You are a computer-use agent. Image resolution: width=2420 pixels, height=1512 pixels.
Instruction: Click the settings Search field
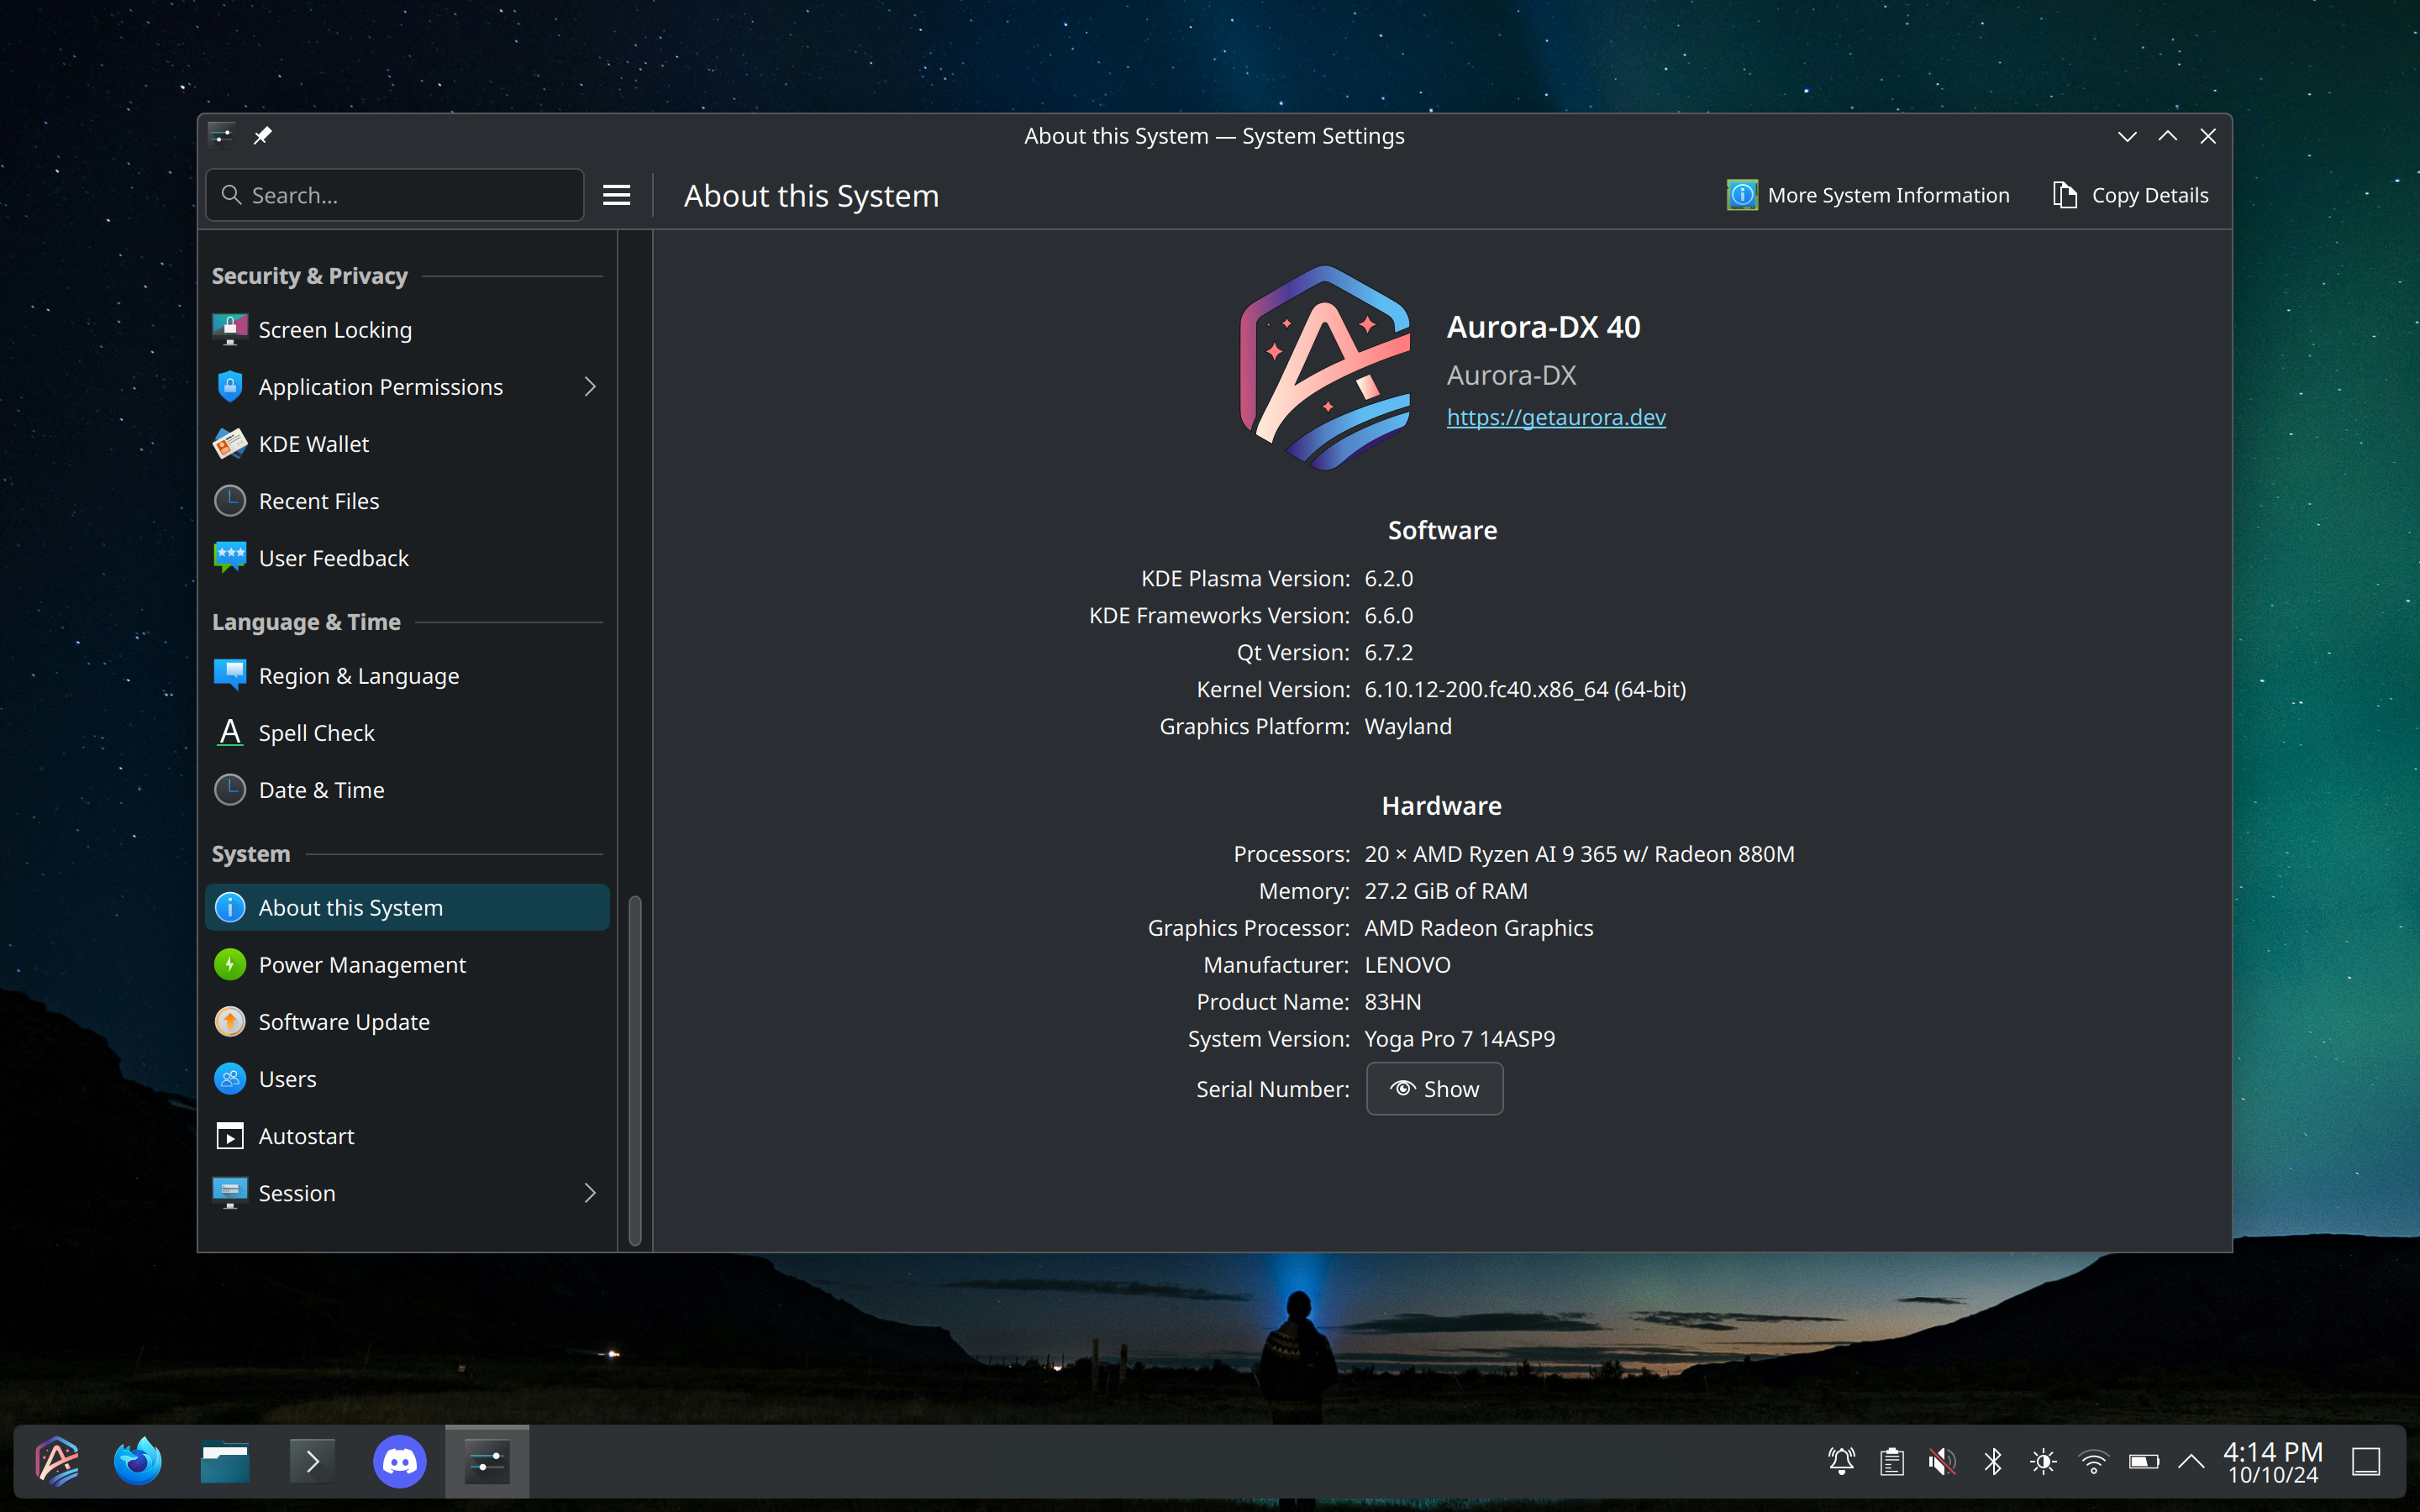[395, 195]
